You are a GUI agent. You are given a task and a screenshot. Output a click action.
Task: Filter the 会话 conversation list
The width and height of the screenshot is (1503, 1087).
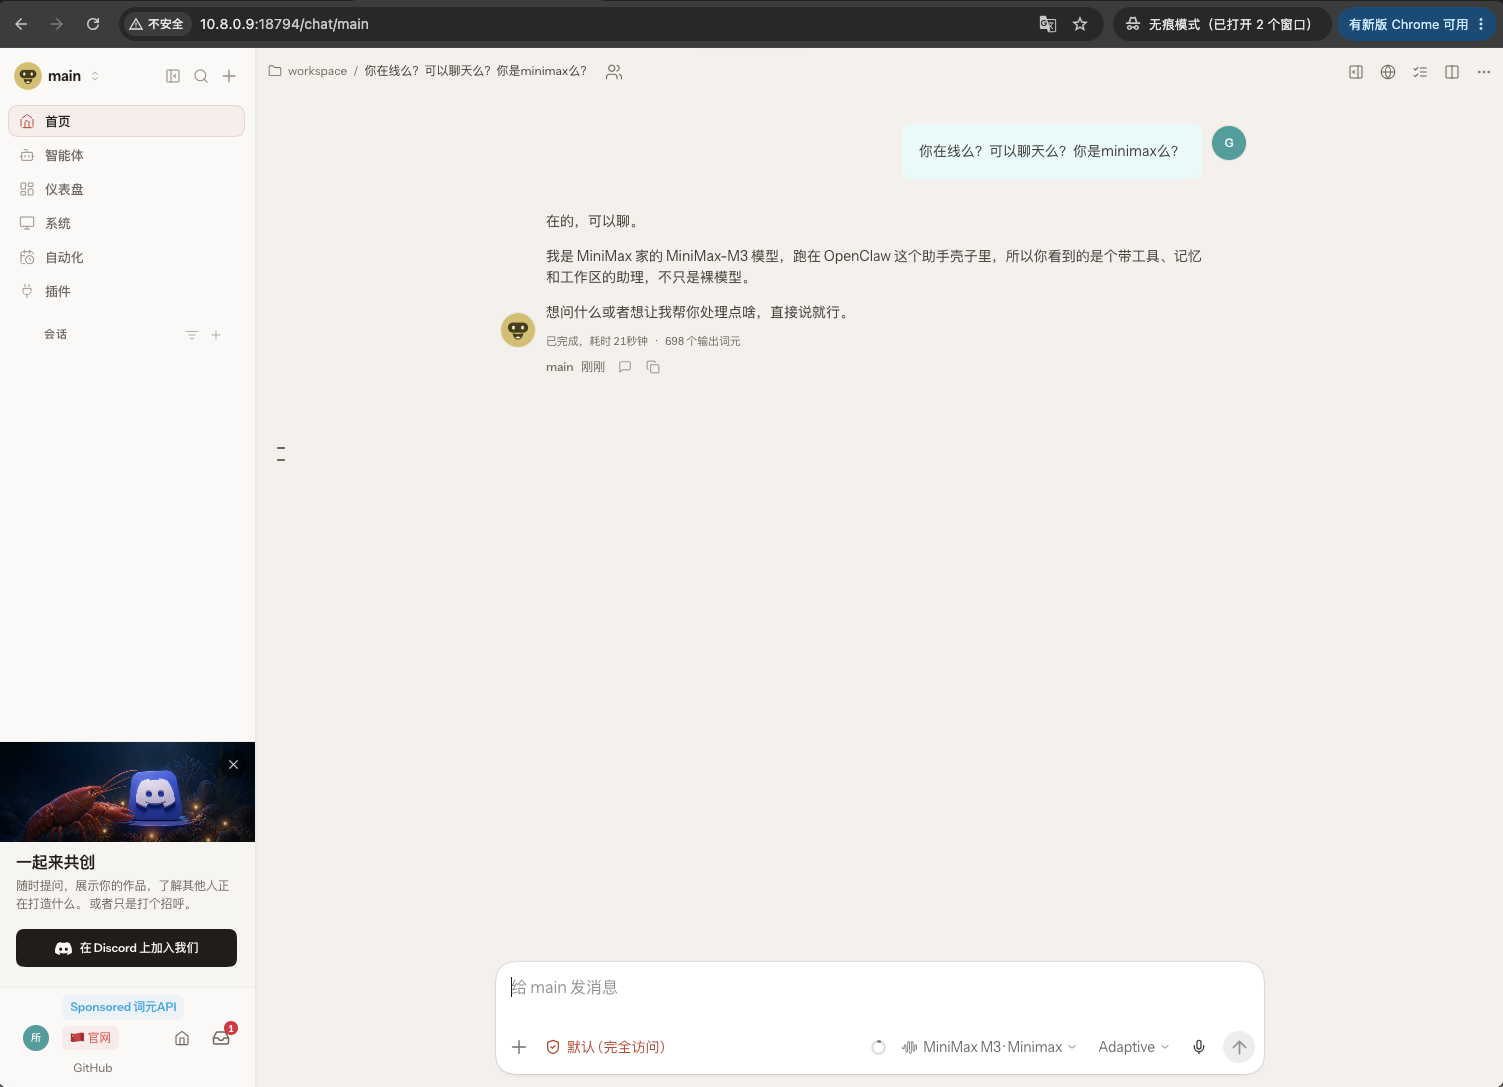click(192, 335)
